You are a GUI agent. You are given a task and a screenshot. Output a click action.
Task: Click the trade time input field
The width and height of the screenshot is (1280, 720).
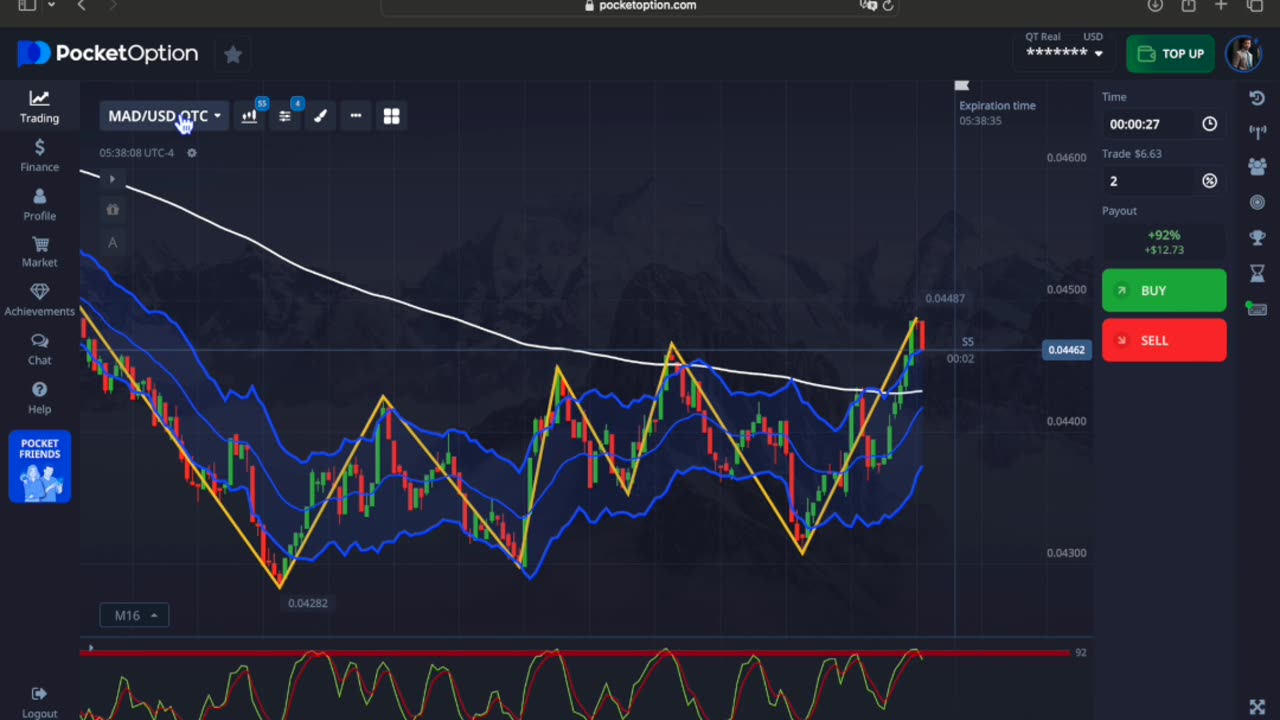click(x=1150, y=124)
